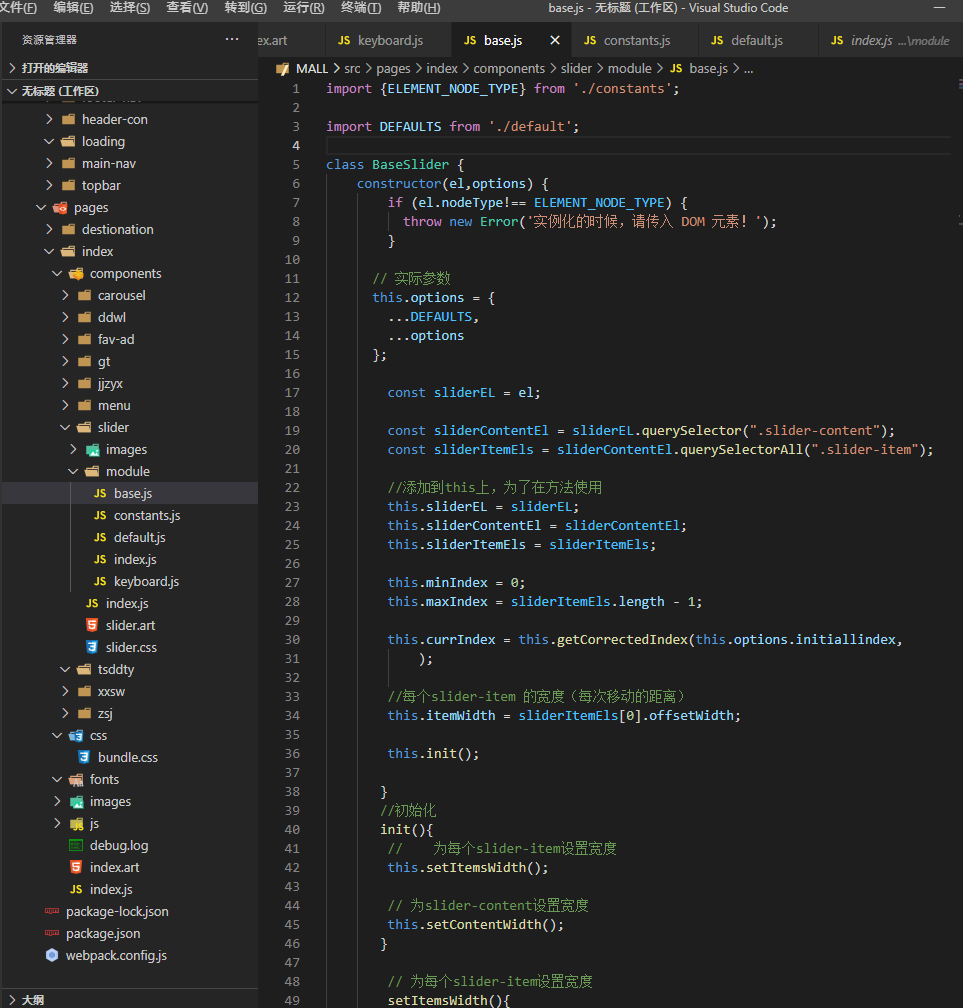
Task: Click the three-dot menu in explorer header
Action: coord(232,39)
